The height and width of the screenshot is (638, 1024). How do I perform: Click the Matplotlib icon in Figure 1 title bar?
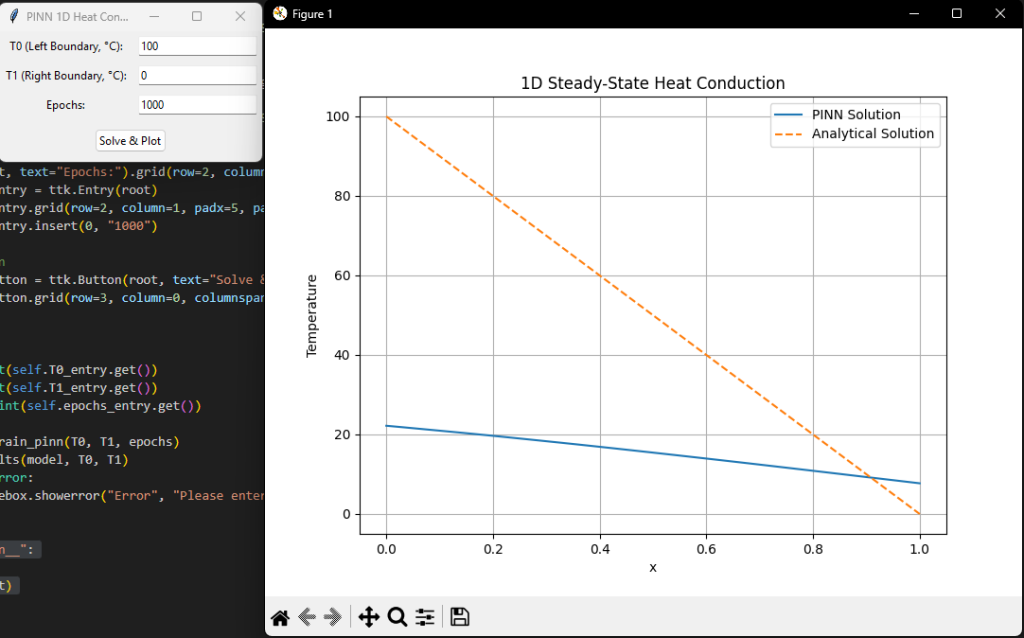280,13
